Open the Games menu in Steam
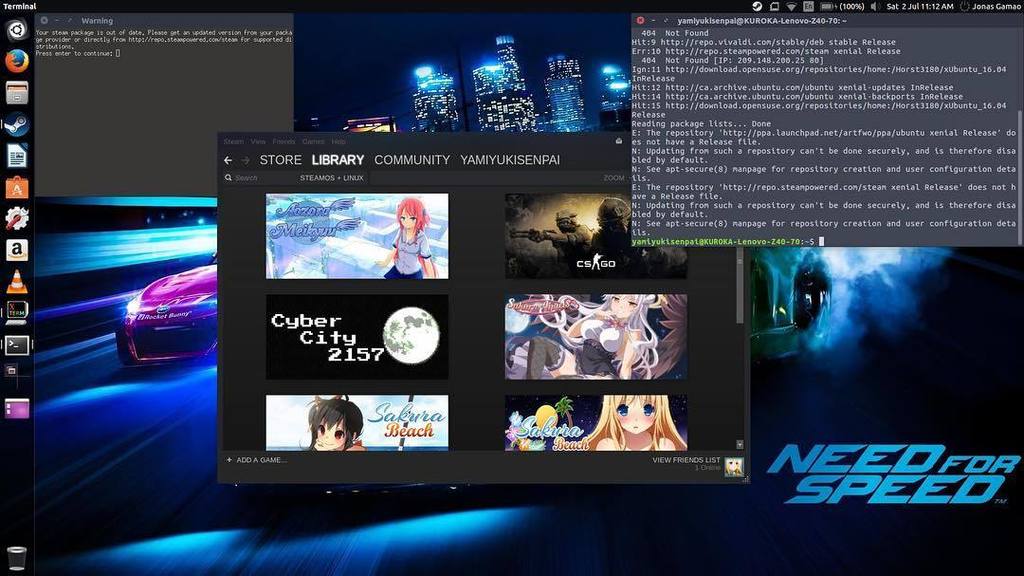 click(x=313, y=142)
